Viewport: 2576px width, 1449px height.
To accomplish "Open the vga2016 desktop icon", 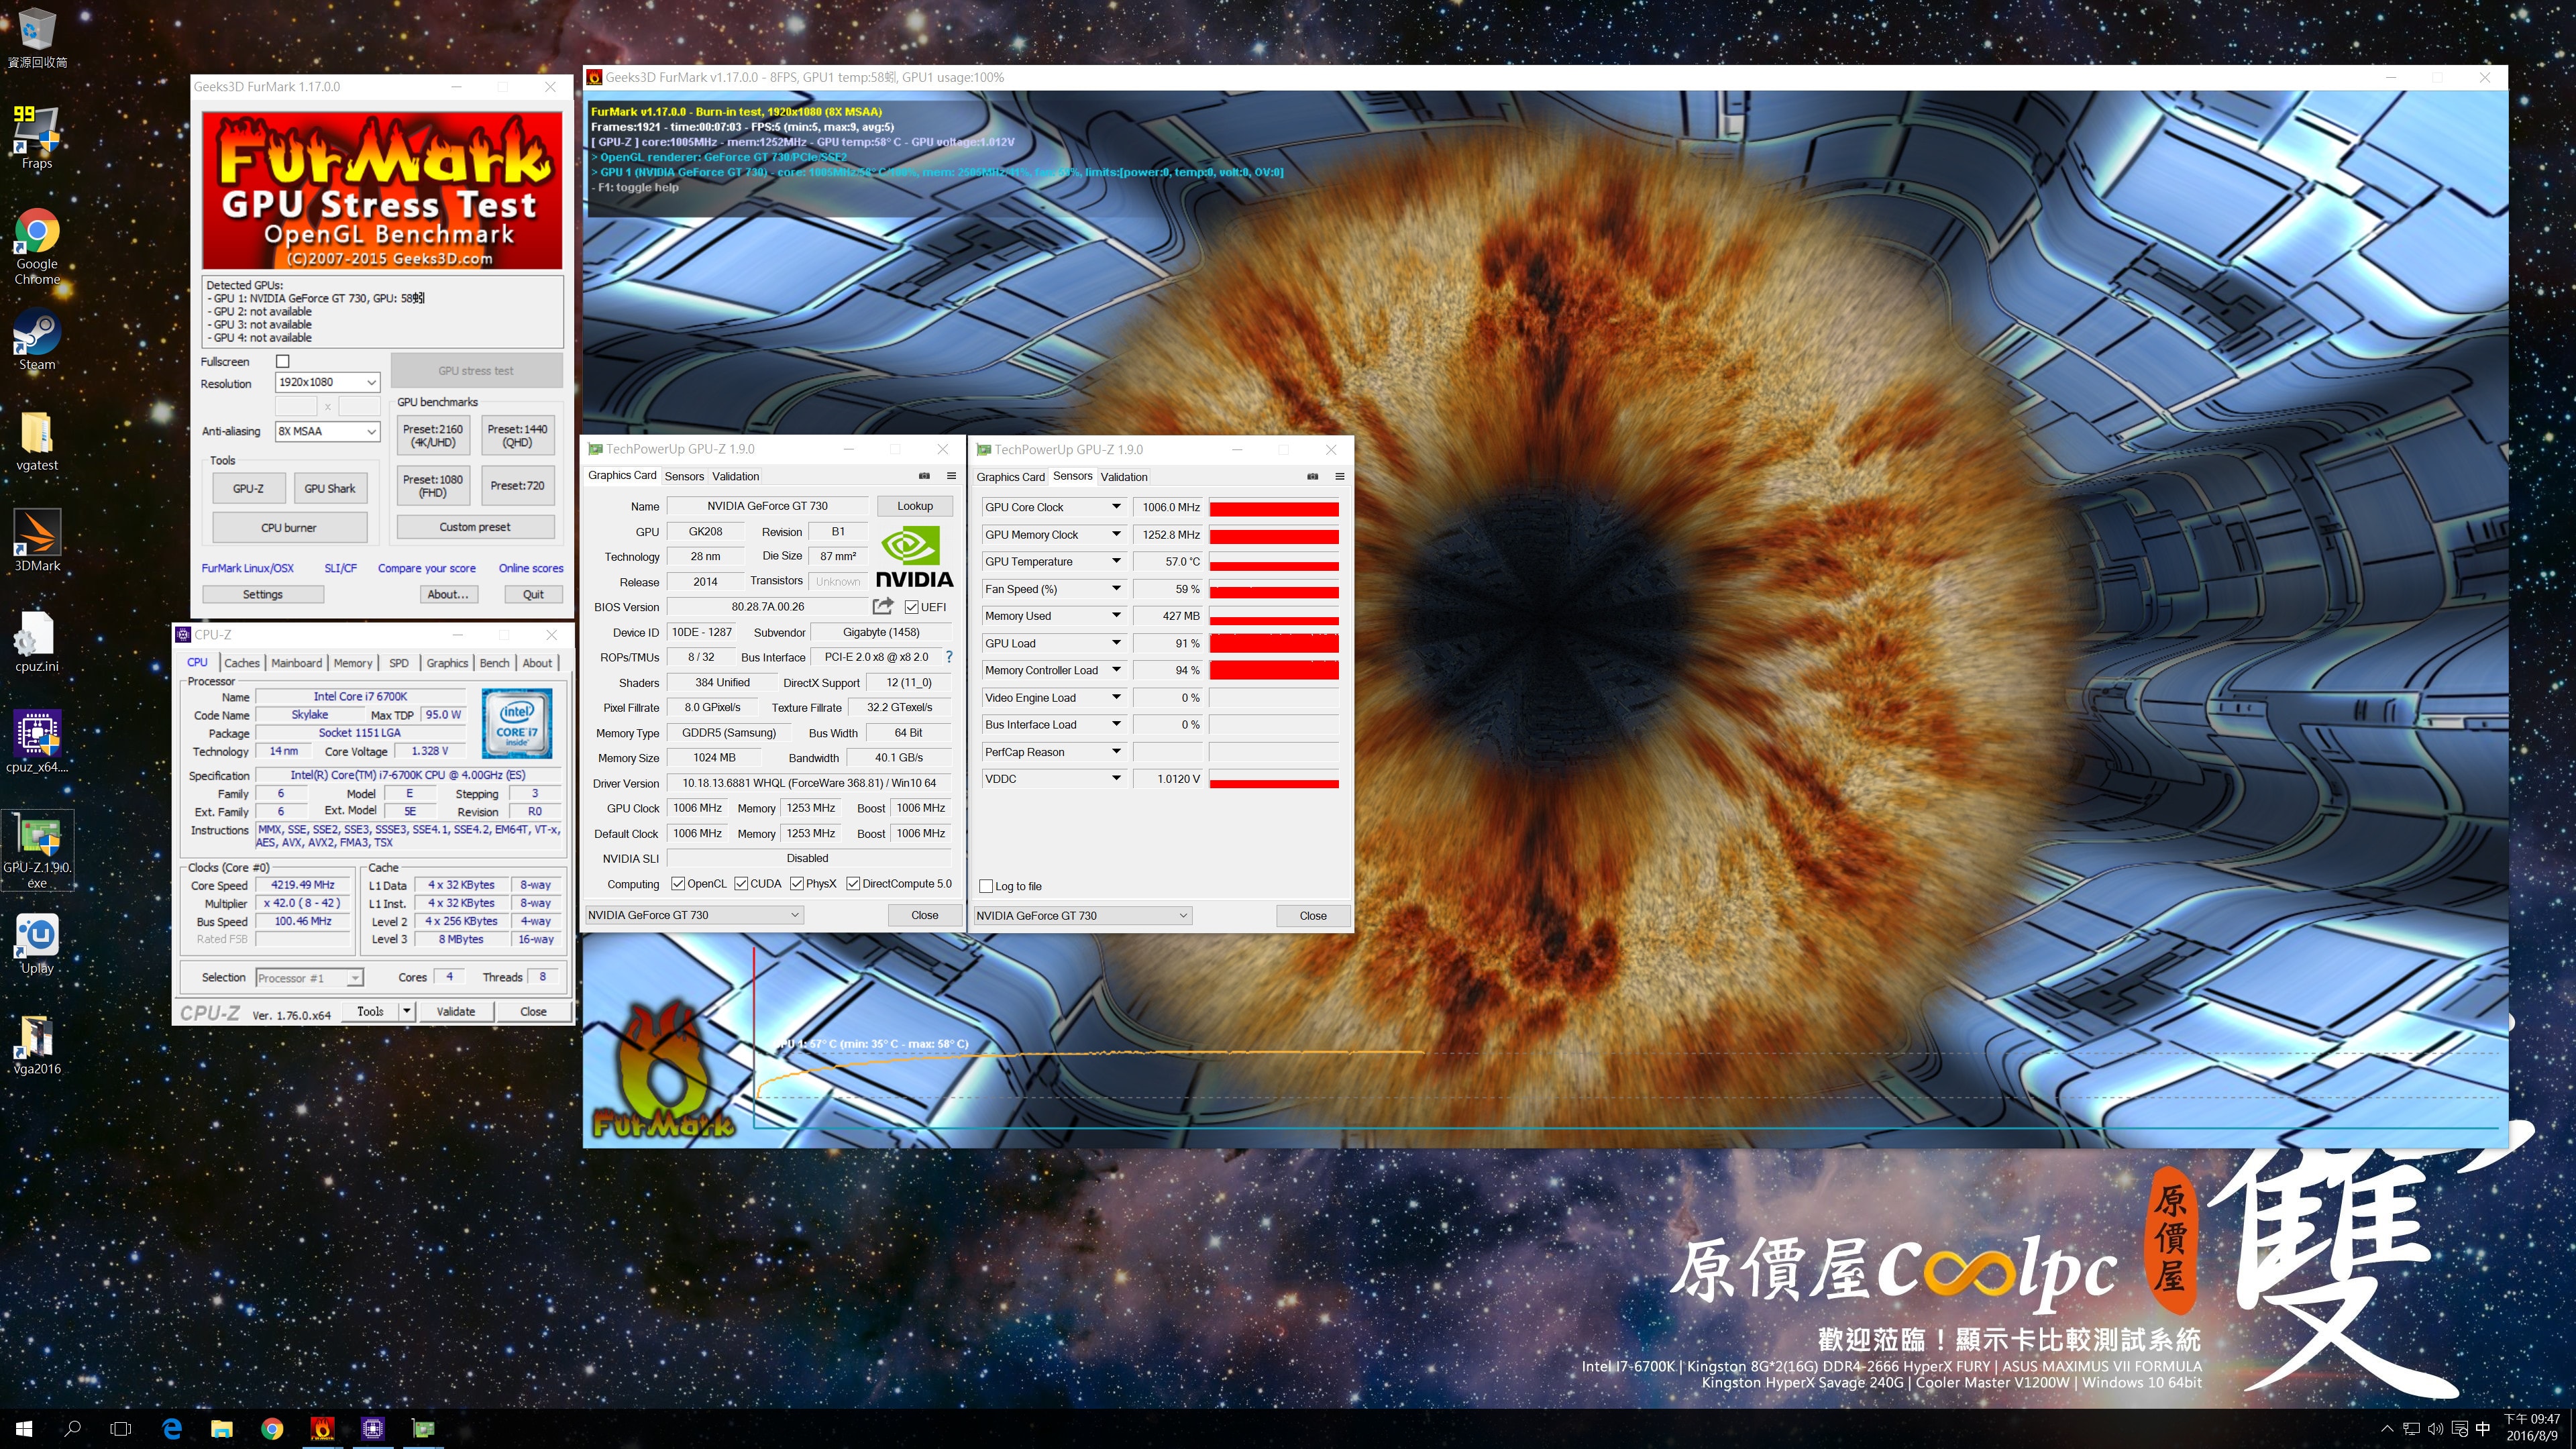I will tap(37, 1044).
